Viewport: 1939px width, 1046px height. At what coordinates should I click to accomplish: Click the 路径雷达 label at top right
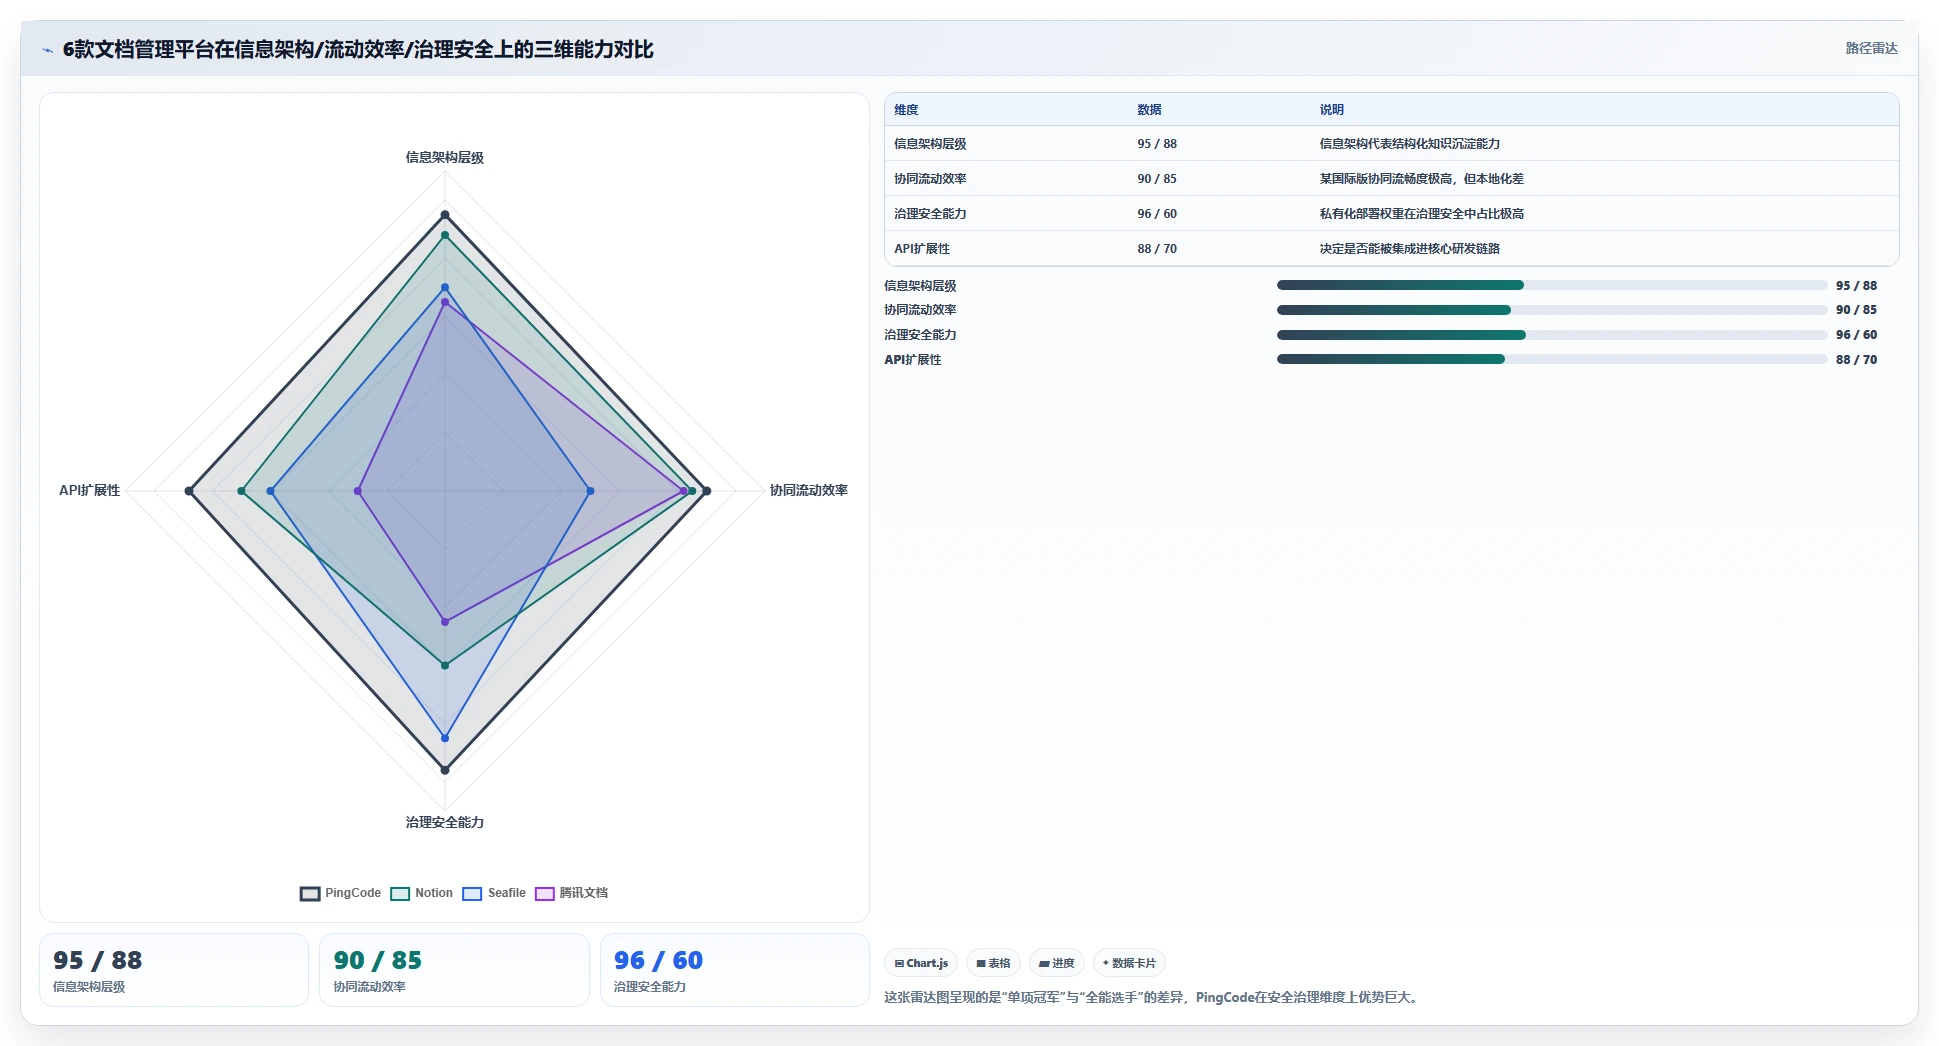1871,48
